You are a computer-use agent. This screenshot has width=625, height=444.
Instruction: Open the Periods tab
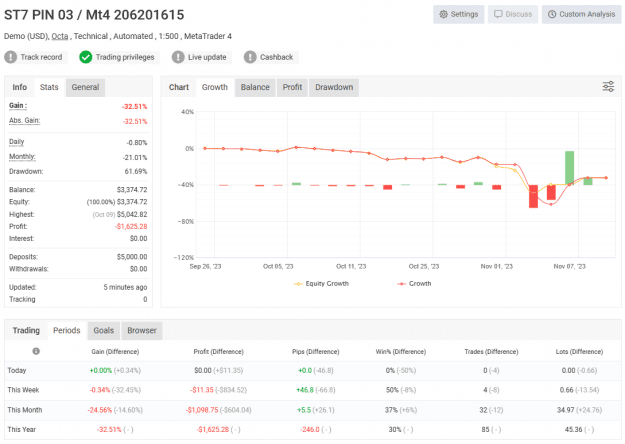pos(67,330)
